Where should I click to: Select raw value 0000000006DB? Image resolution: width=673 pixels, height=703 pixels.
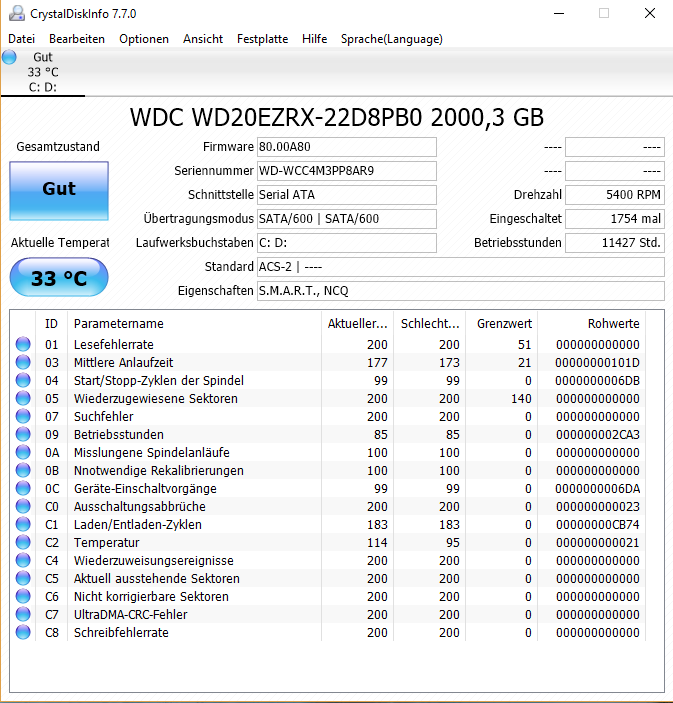coord(597,380)
